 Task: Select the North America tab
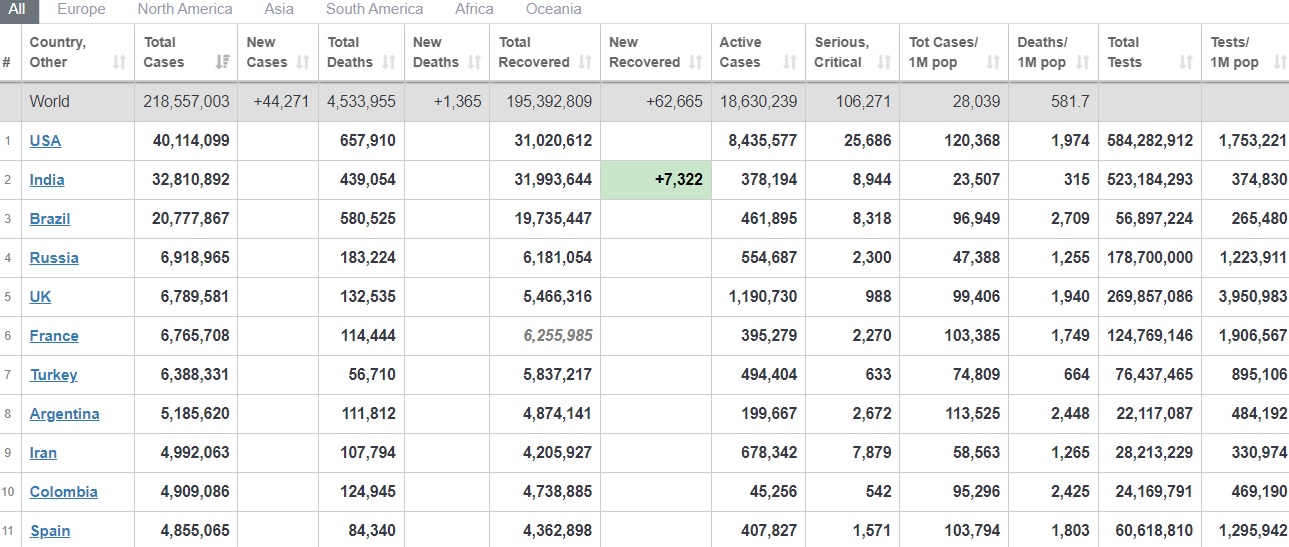185,9
